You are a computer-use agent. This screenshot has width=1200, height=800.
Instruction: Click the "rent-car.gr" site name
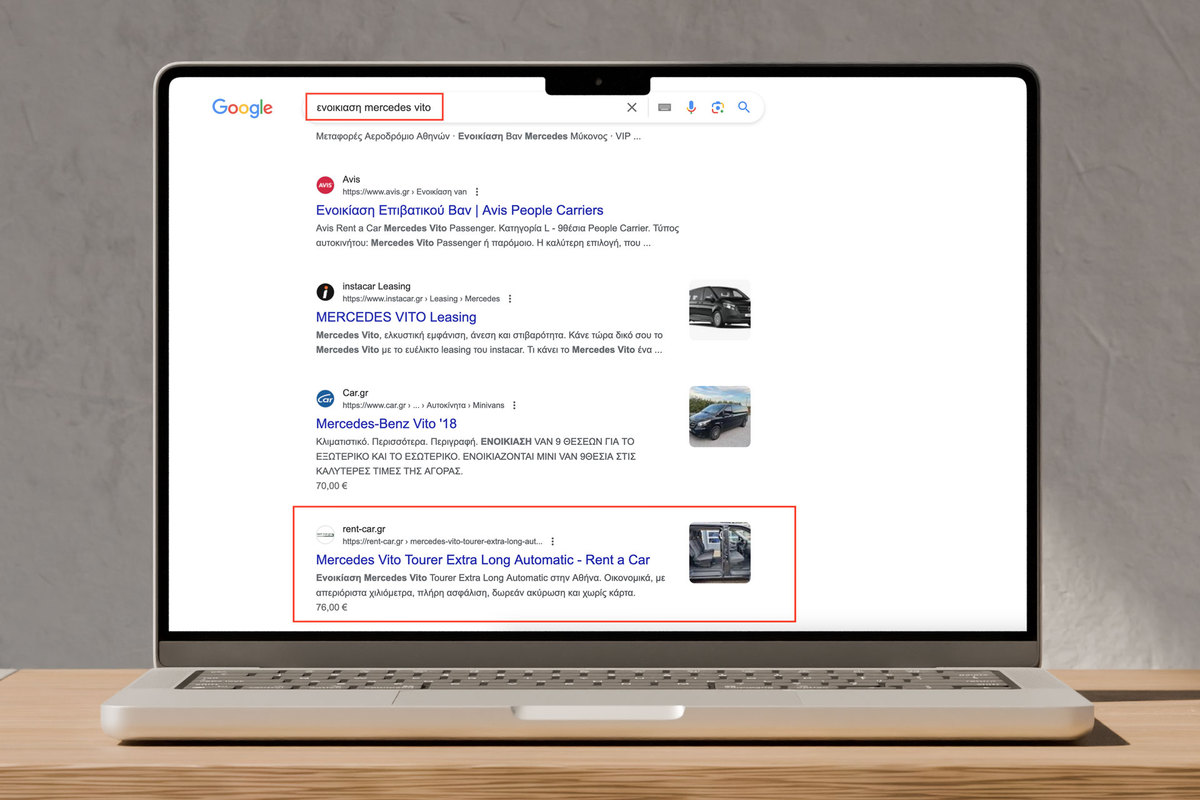364,529
